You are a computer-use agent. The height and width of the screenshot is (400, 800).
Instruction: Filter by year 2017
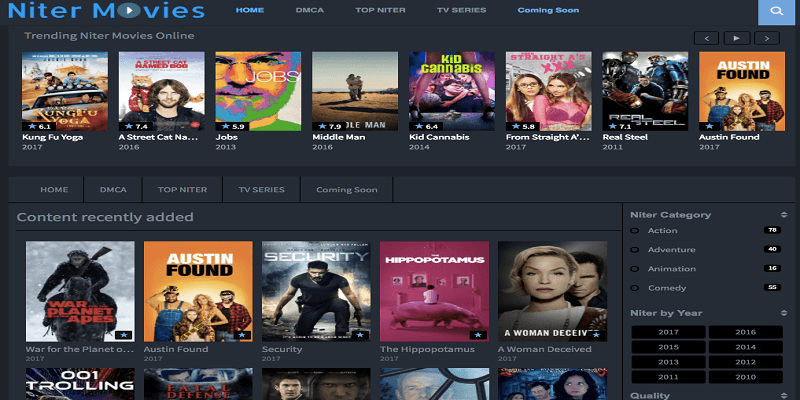coord(668,332)
